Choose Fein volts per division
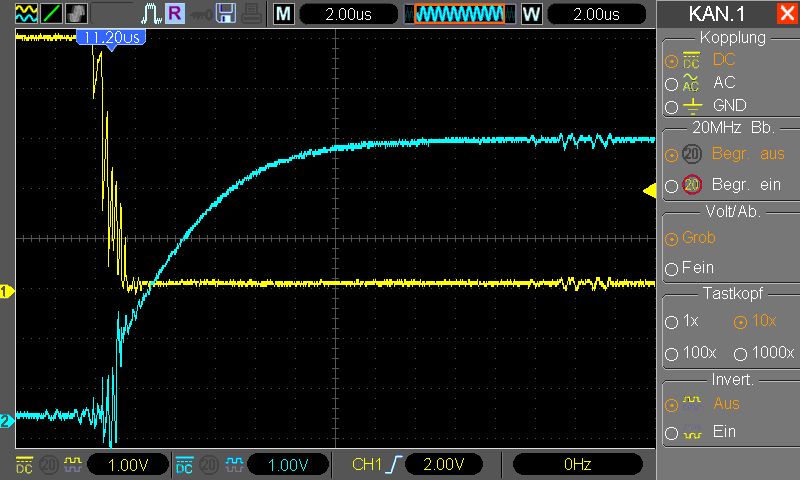 pos(671,269)
